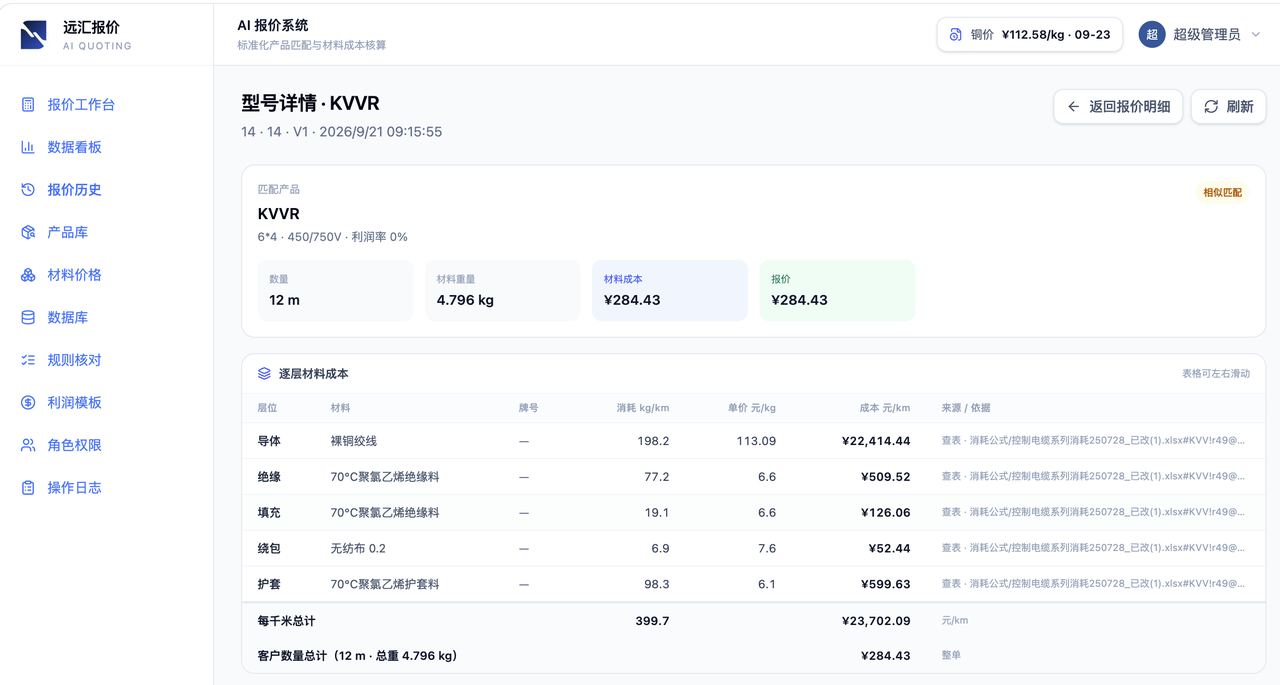The width and height of the screenshot is (1280, 685).
Task: Click the 超 user avatar
Action: [1152, 34]
